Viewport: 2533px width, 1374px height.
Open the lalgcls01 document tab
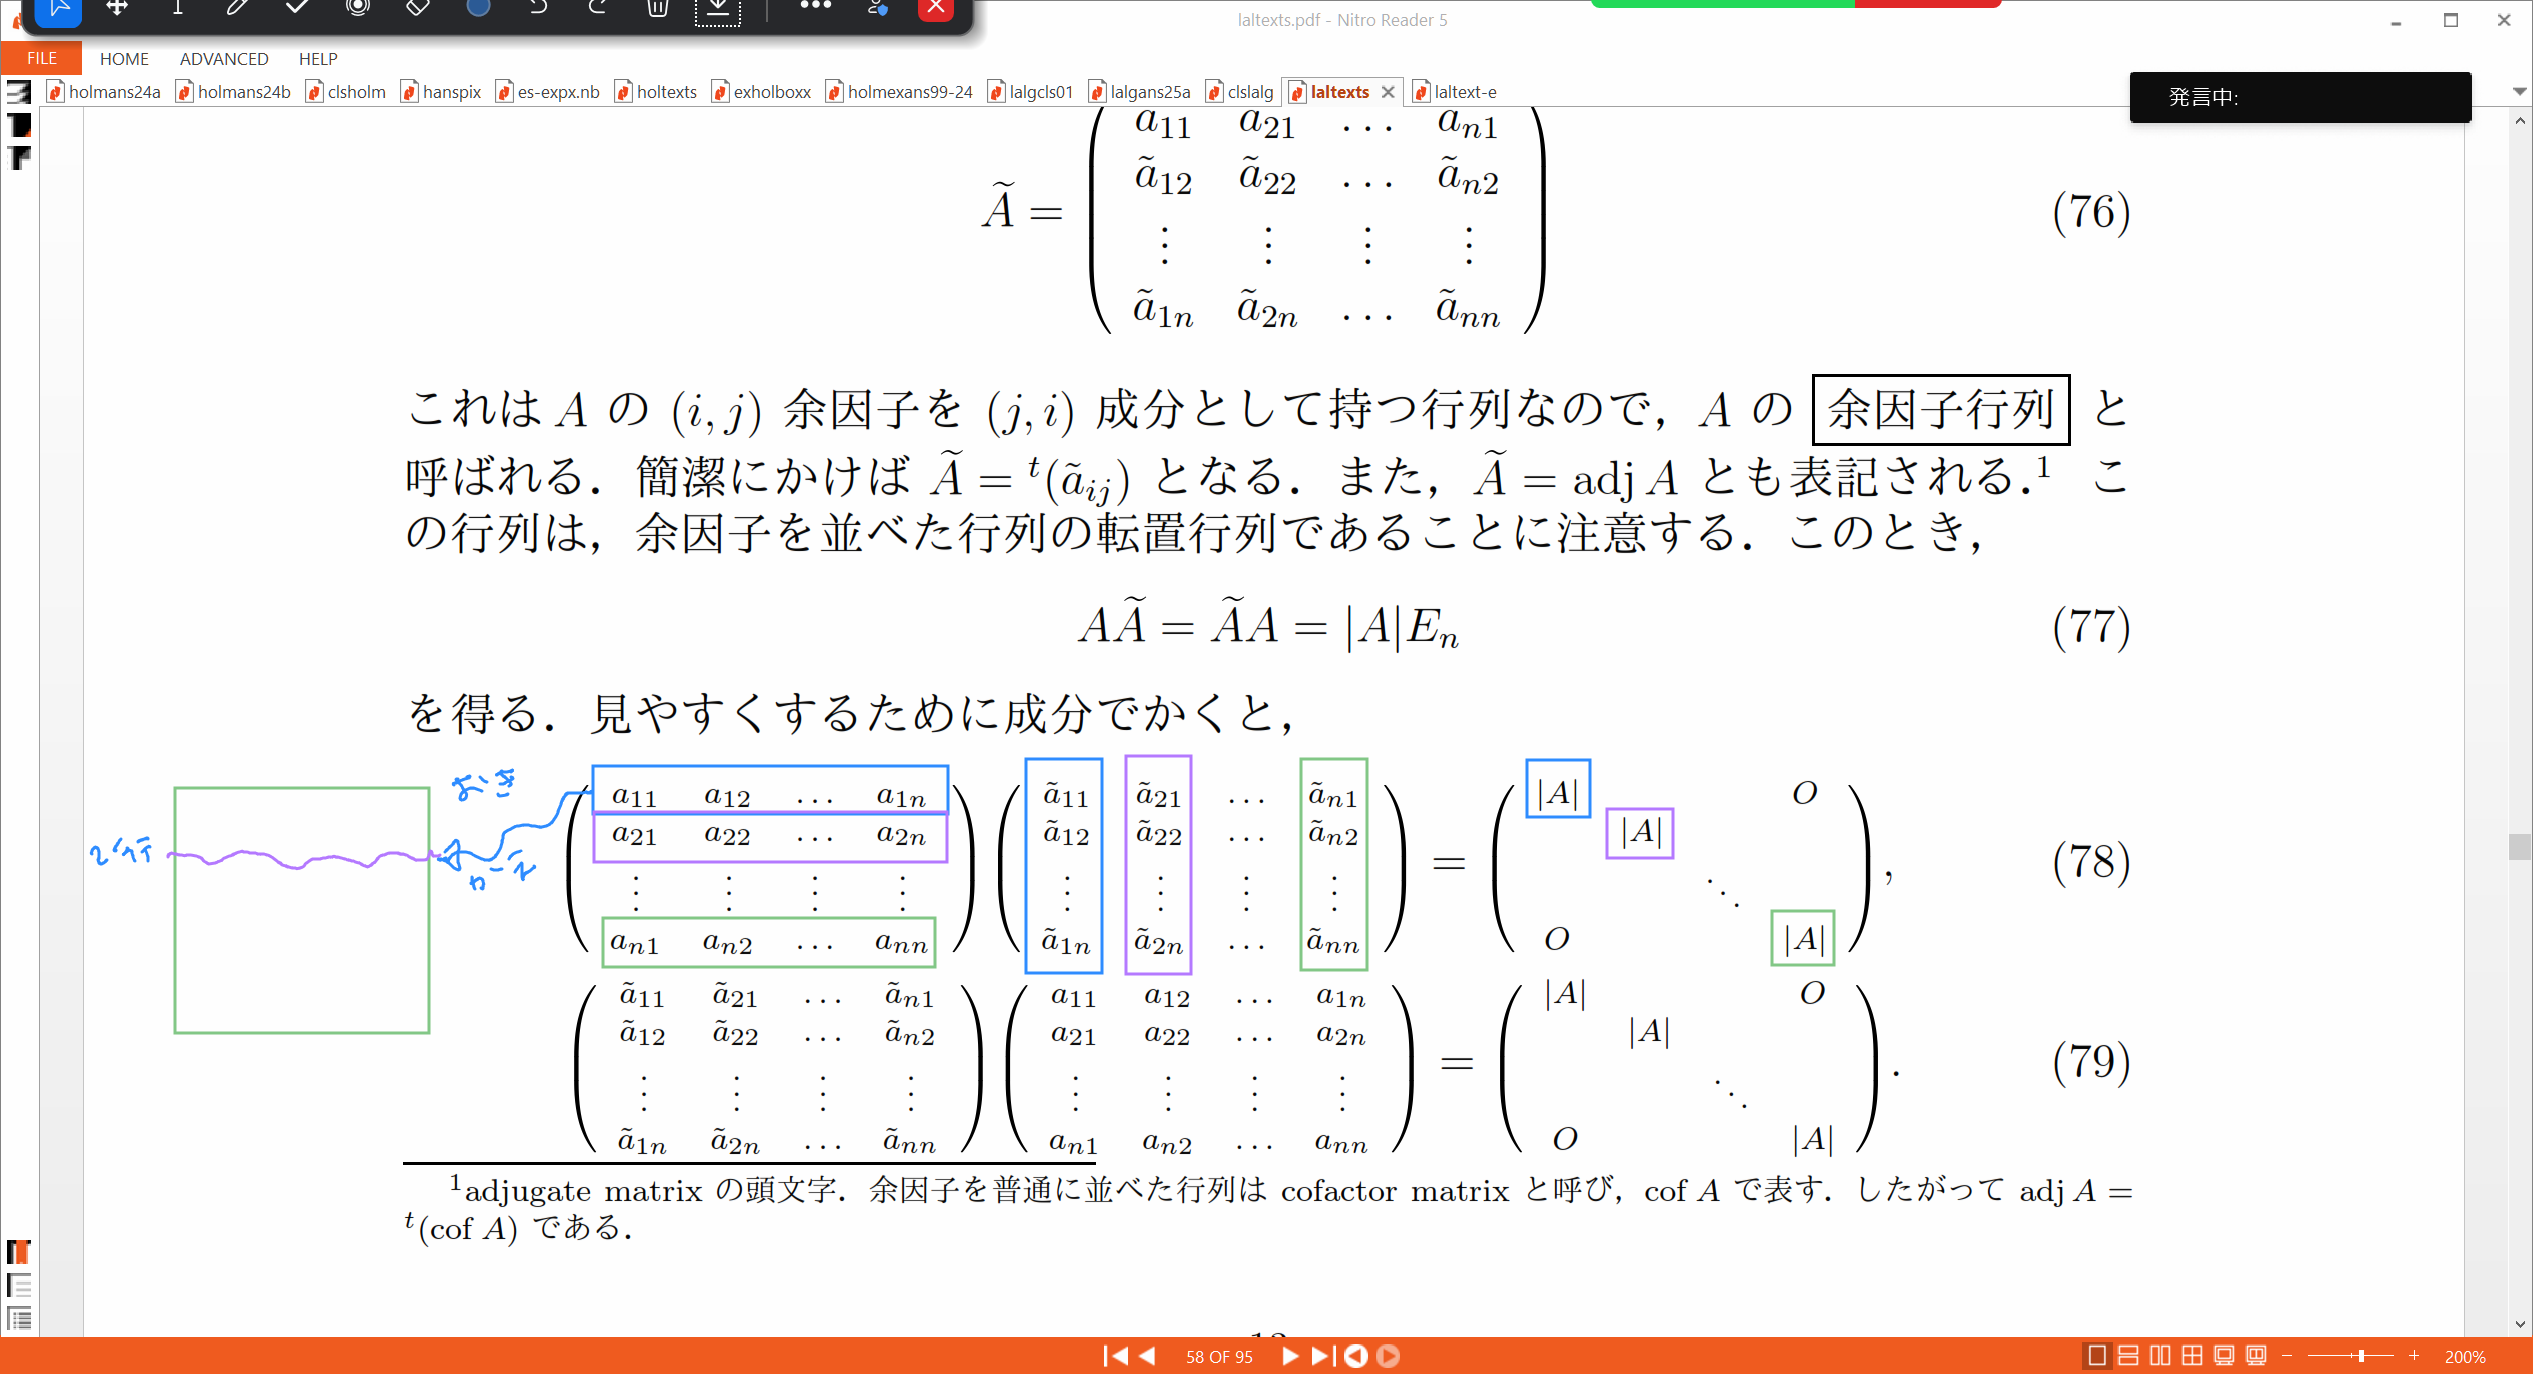pyautogui.click(x=1030, y=92)
